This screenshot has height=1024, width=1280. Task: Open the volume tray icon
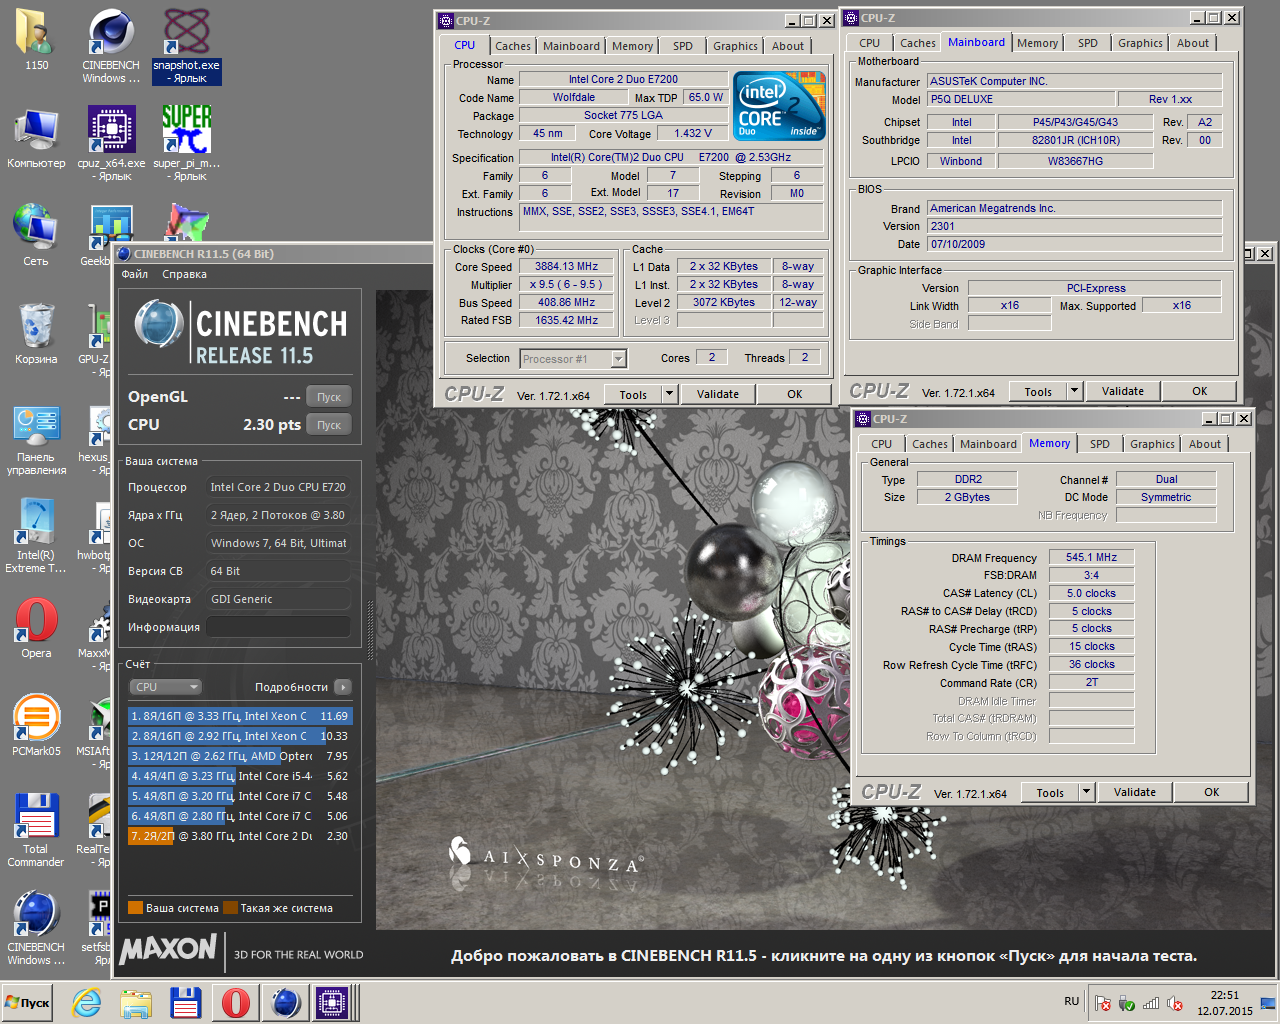coord(1176,1003)
